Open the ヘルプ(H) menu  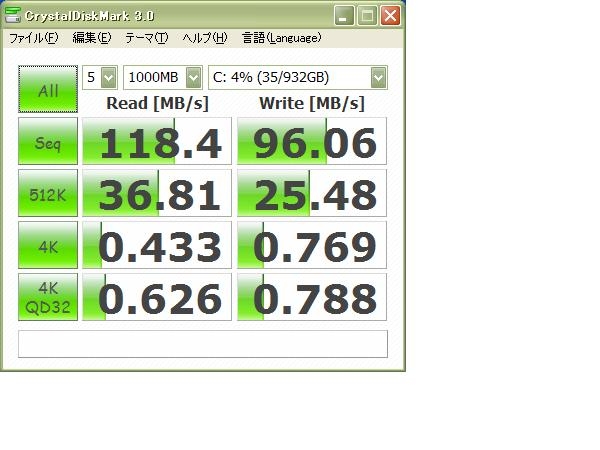(205, 38)
